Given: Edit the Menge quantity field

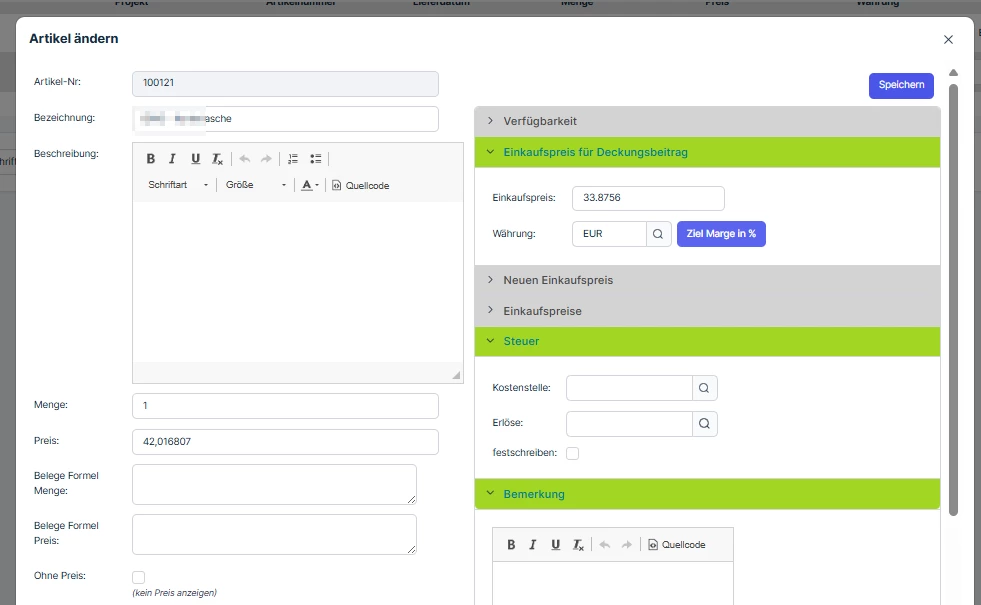Looking at the screenshot, I should click(x=285, y=406).
